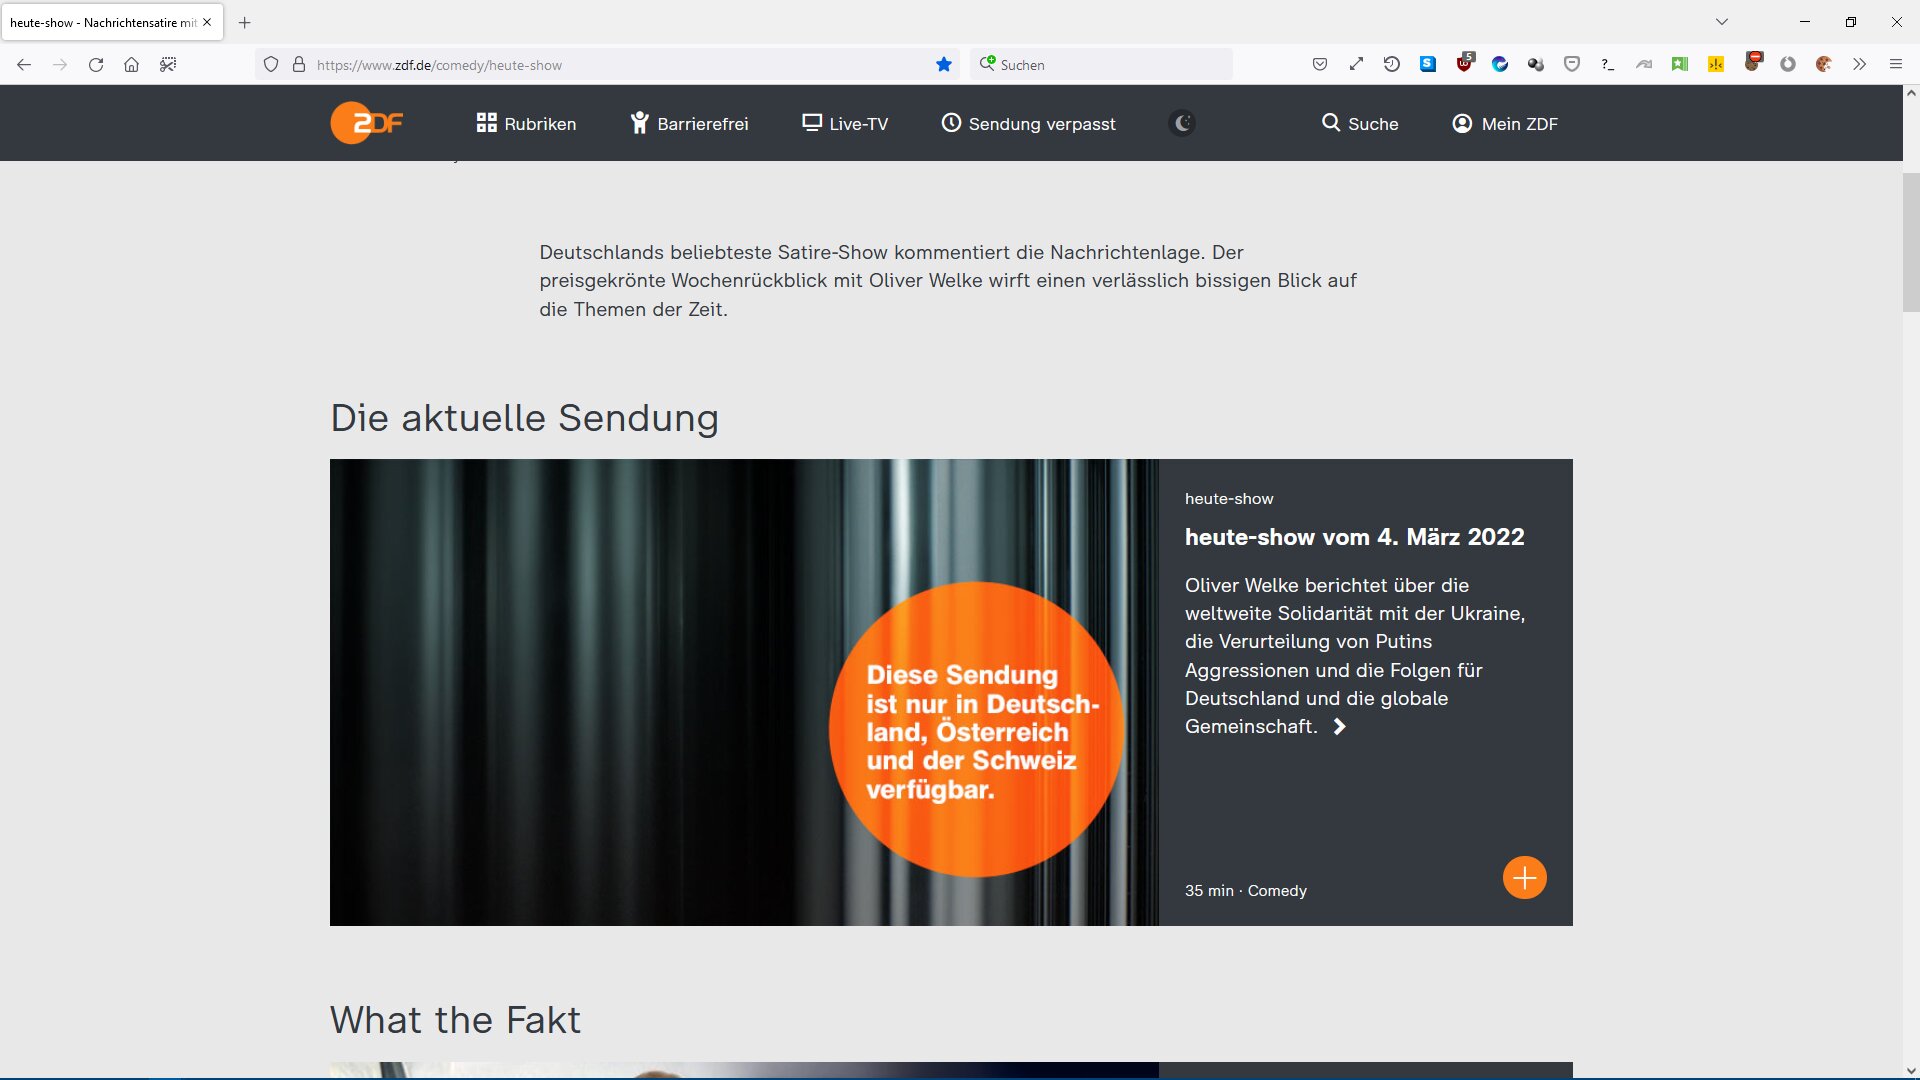Screen dimensions: 1920x1080
Task: Open Barrierefrei accessibility options
Action: point(689,123)
